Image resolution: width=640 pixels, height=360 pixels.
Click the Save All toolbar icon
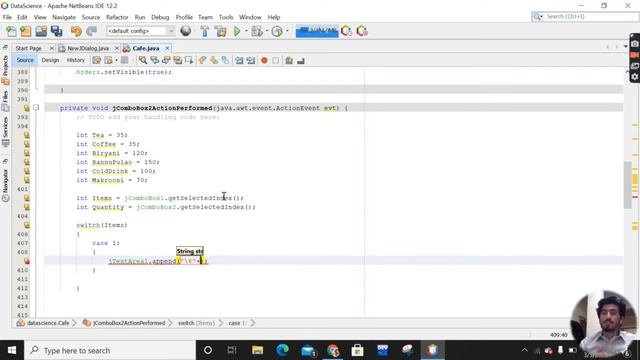pyautogui.click(x=57, y=31)
